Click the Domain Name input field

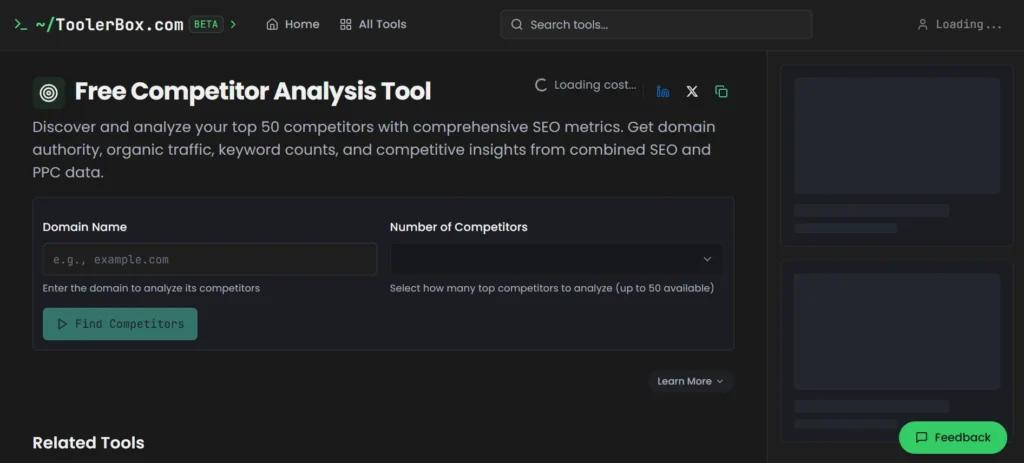click(x=210, y=259)
